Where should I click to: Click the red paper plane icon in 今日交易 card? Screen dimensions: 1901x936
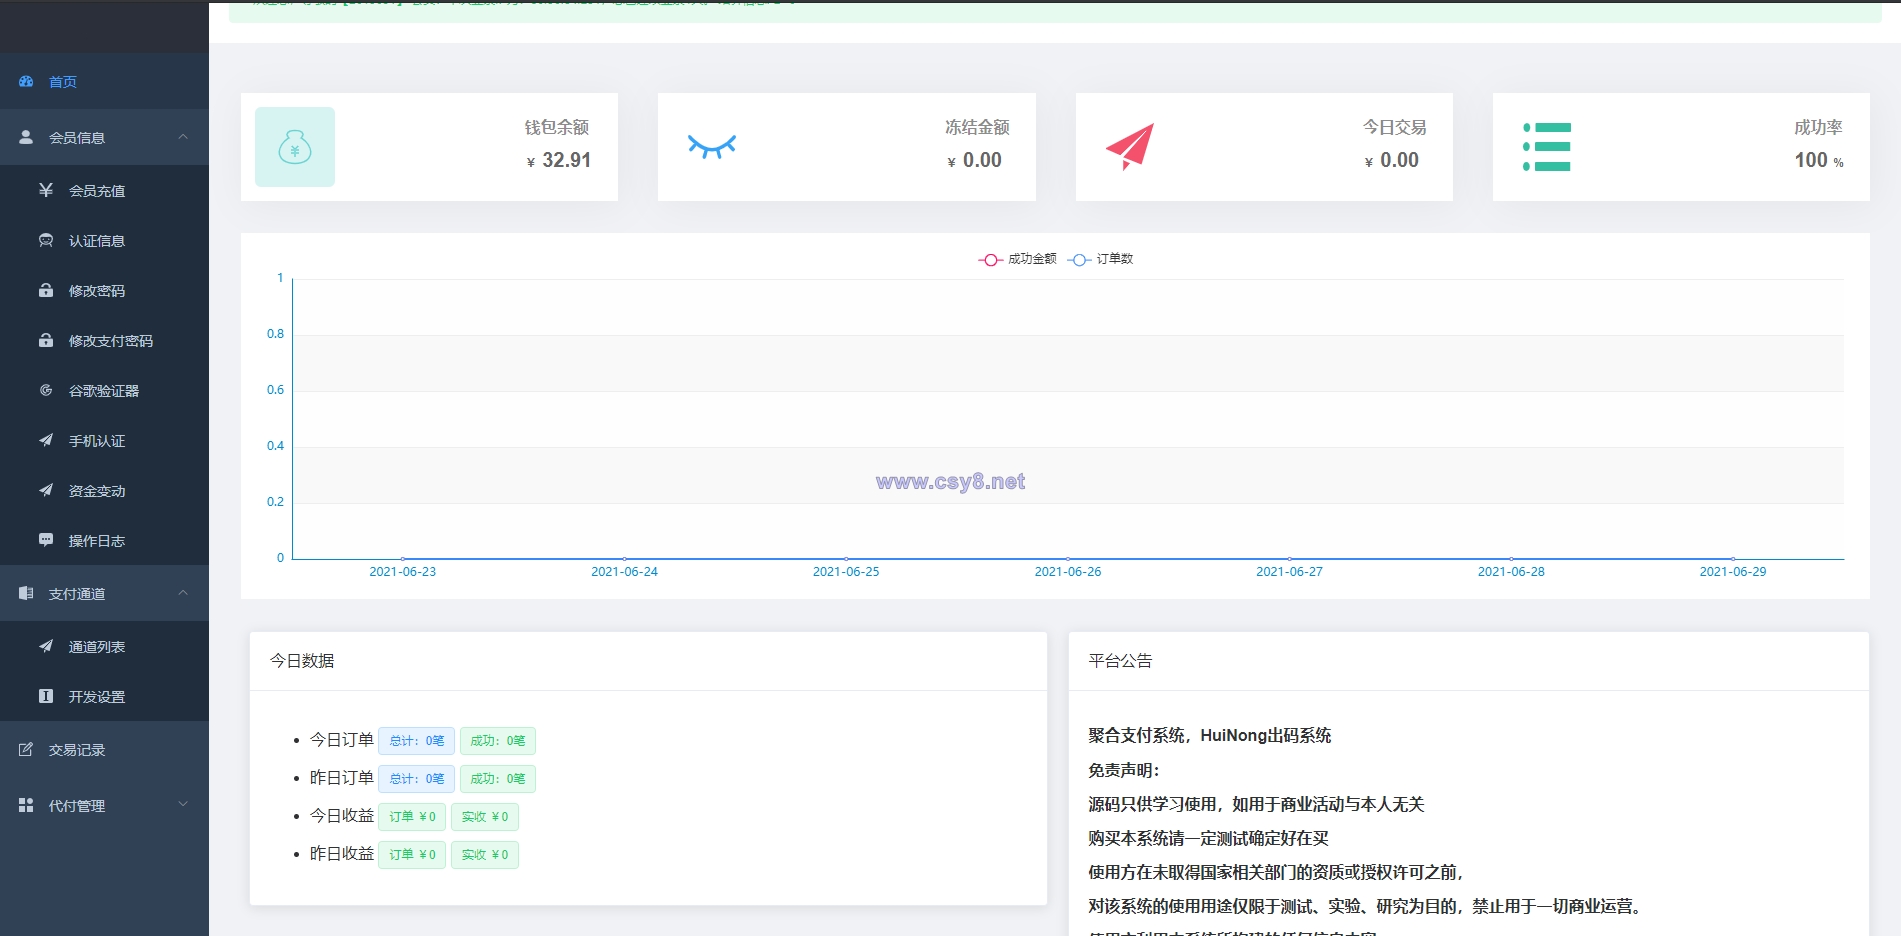click(x=1130, y=147)
